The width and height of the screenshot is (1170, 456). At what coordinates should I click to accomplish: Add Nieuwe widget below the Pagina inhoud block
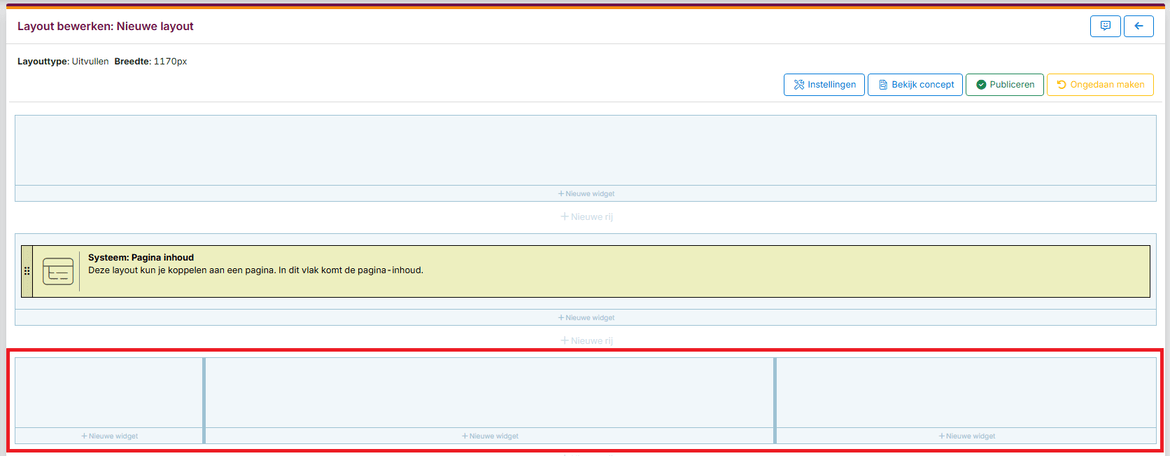[585, 317]
